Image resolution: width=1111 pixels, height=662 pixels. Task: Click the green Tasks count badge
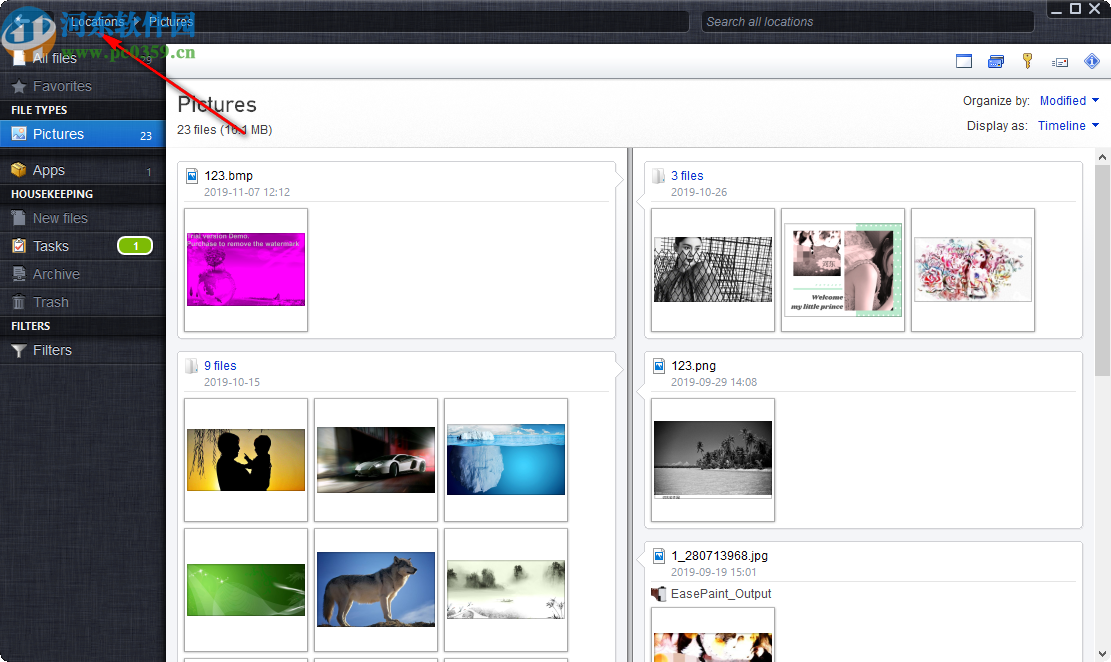135,246
